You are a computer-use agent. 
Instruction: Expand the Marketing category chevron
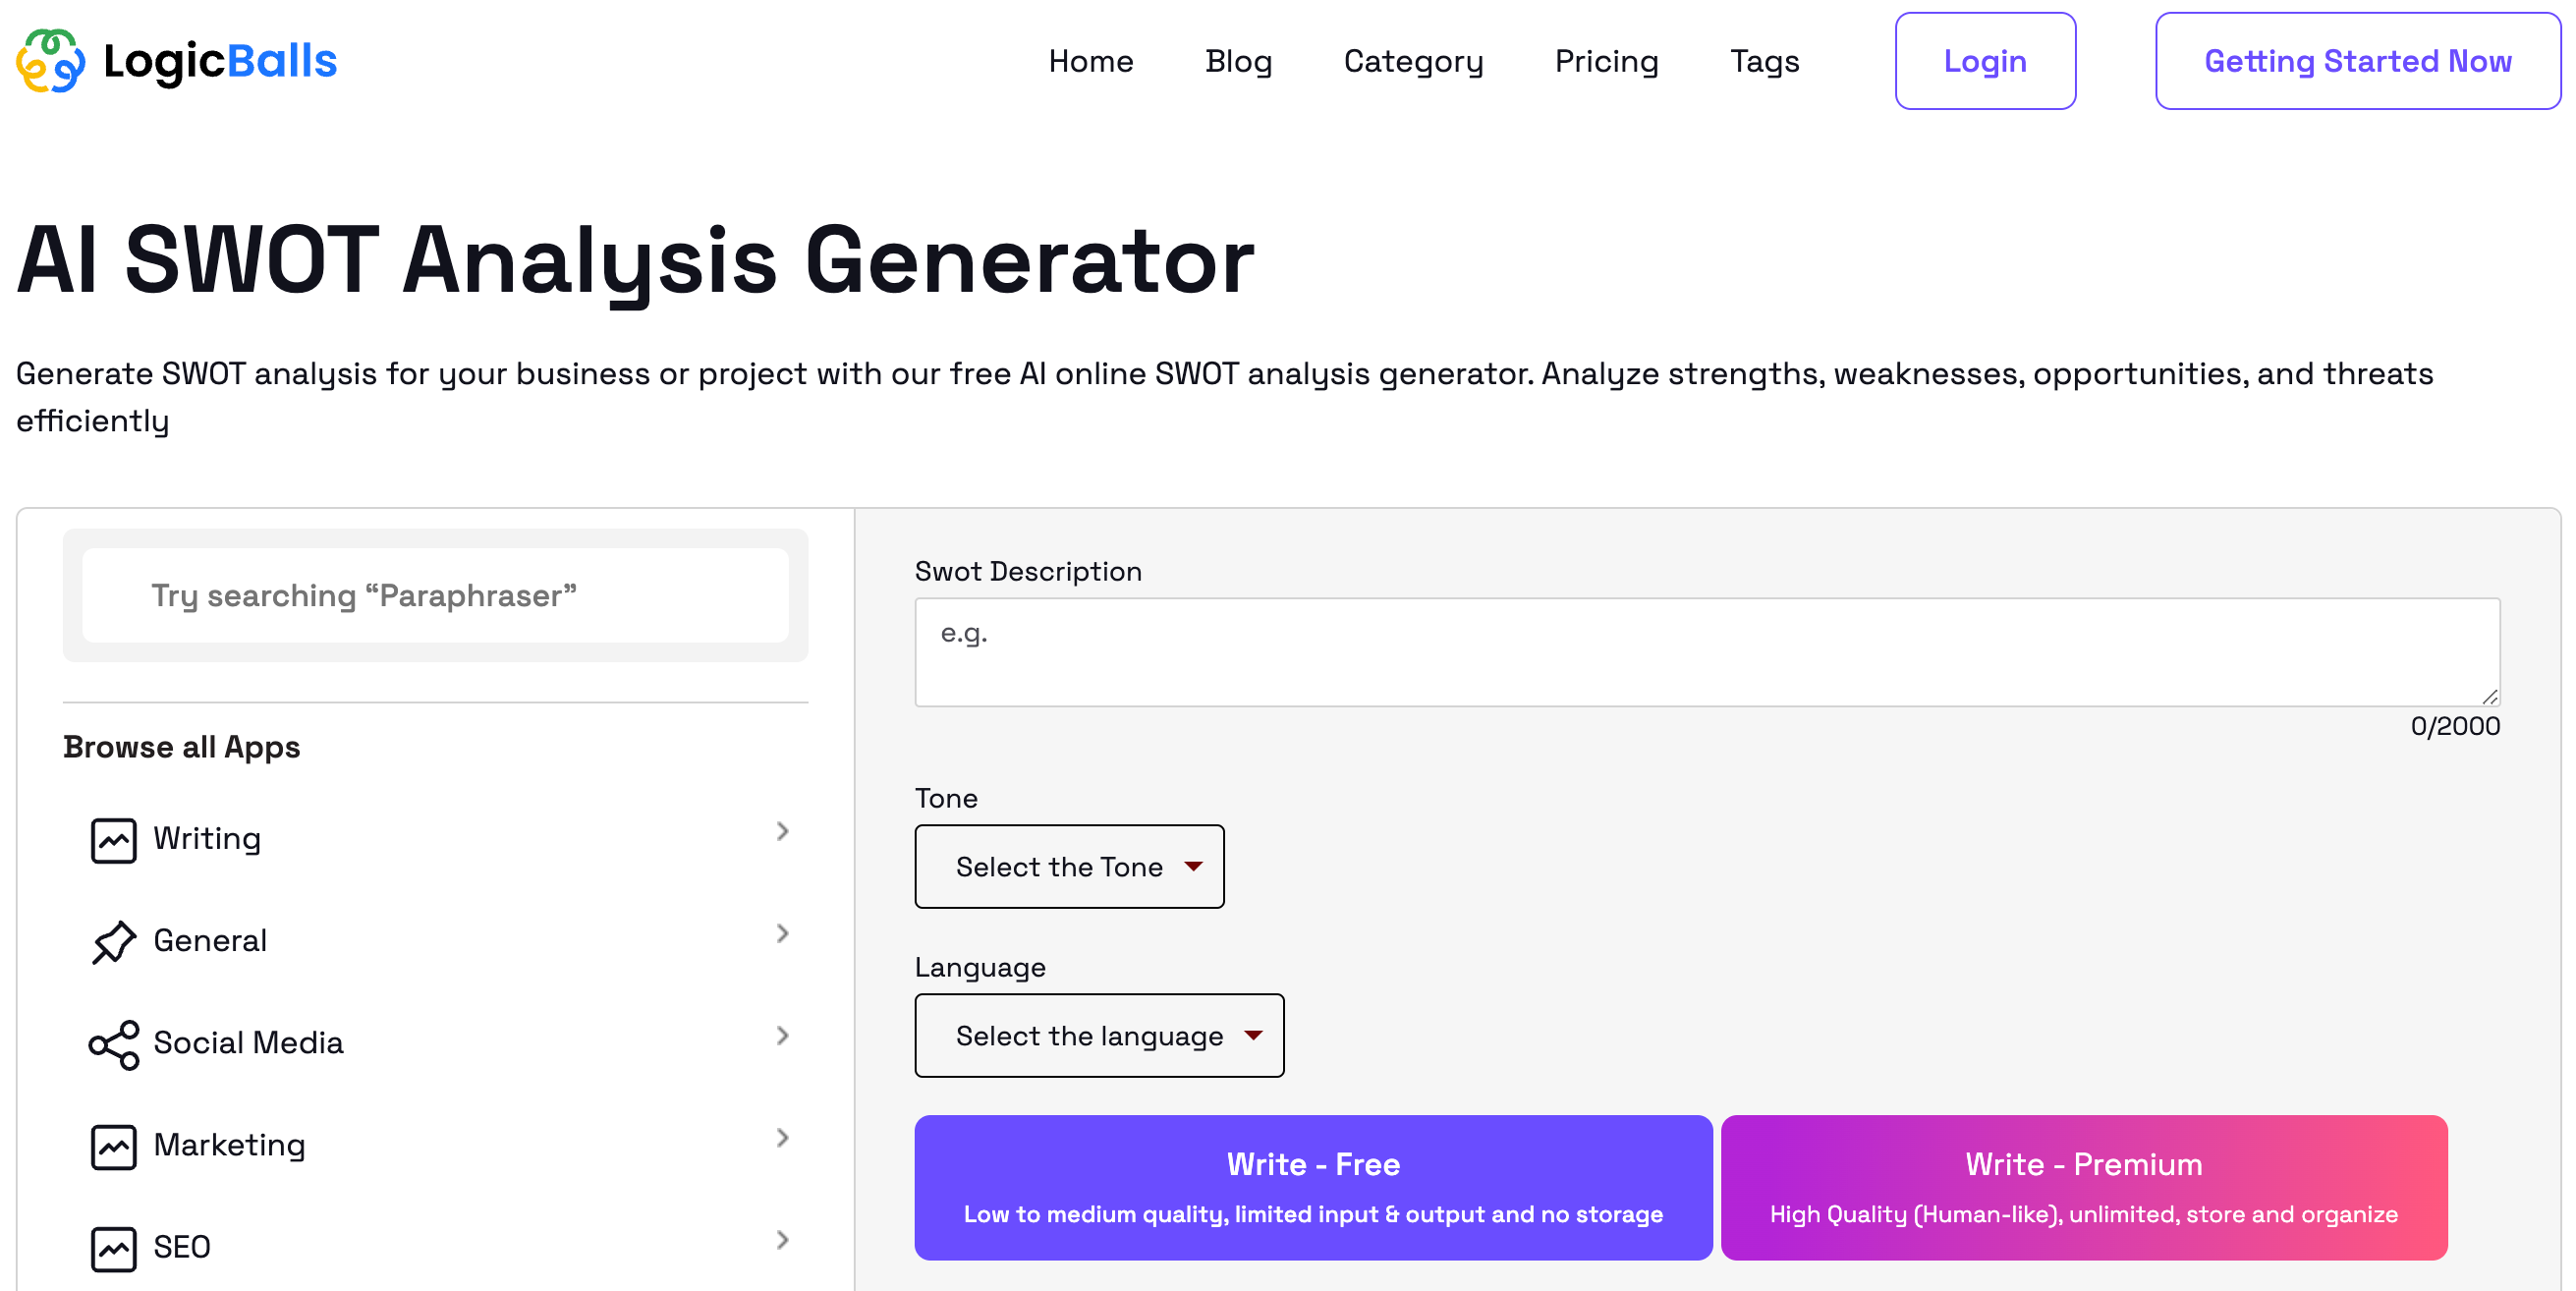tap(782, 1137)
